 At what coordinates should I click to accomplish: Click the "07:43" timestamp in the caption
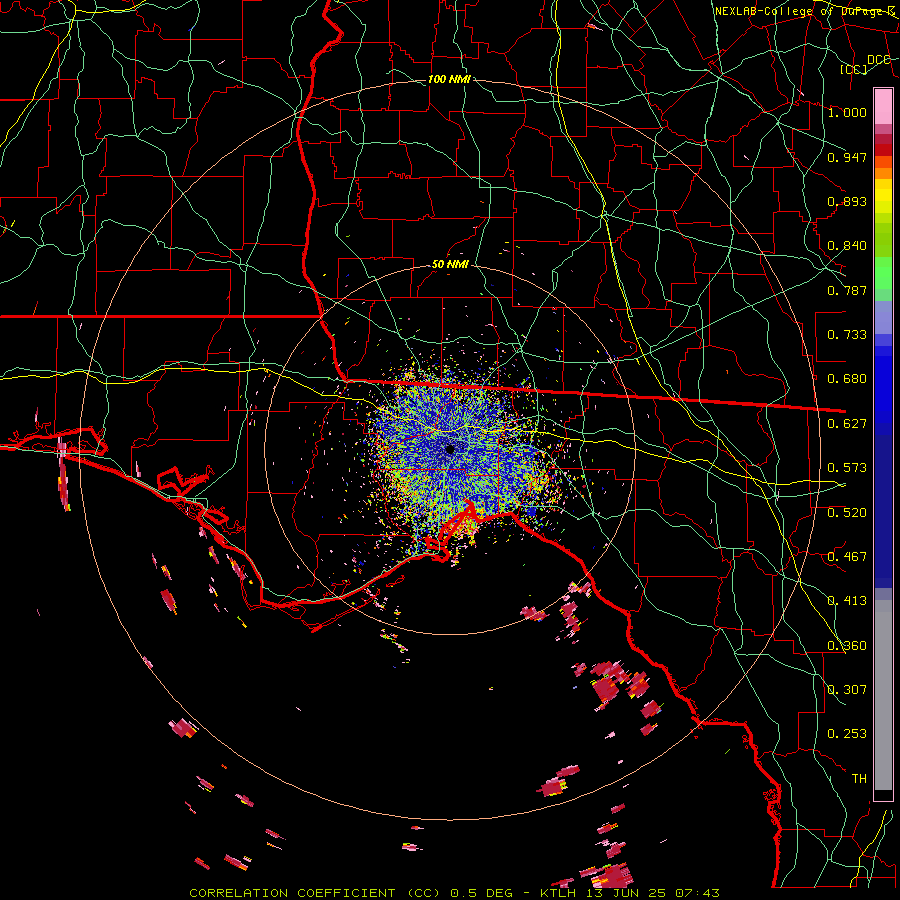point(697,893)
